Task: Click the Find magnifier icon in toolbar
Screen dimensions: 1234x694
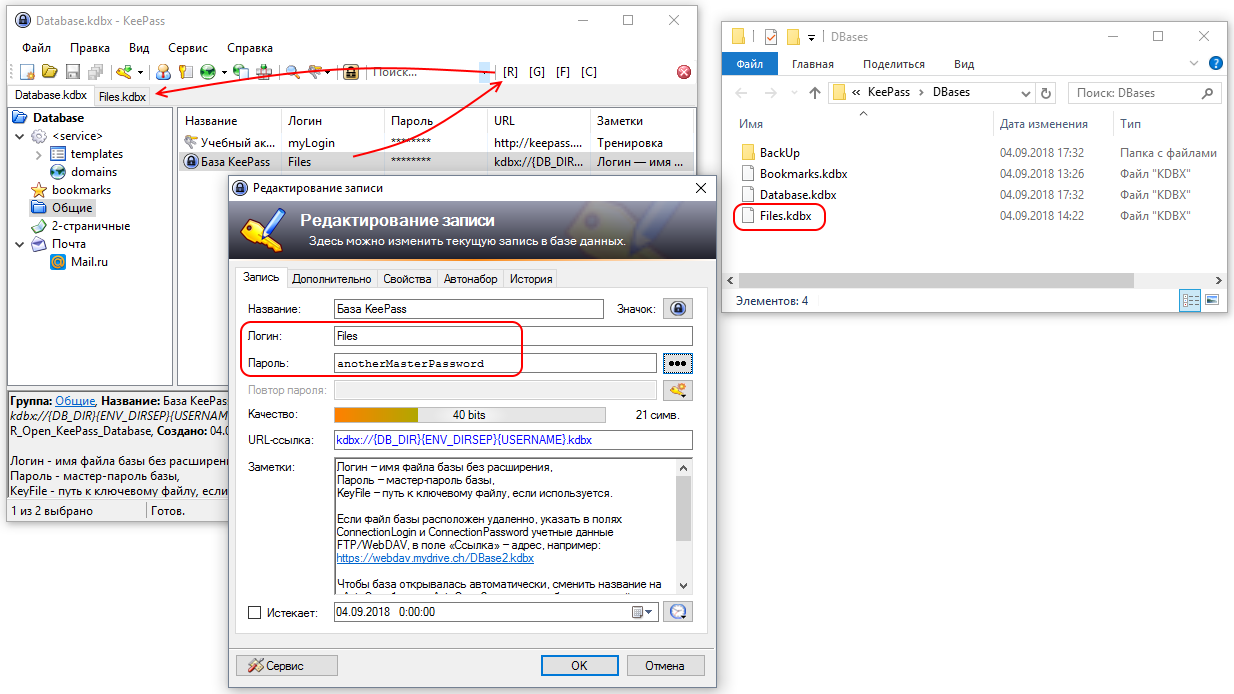Action: [x=294, y=72]
